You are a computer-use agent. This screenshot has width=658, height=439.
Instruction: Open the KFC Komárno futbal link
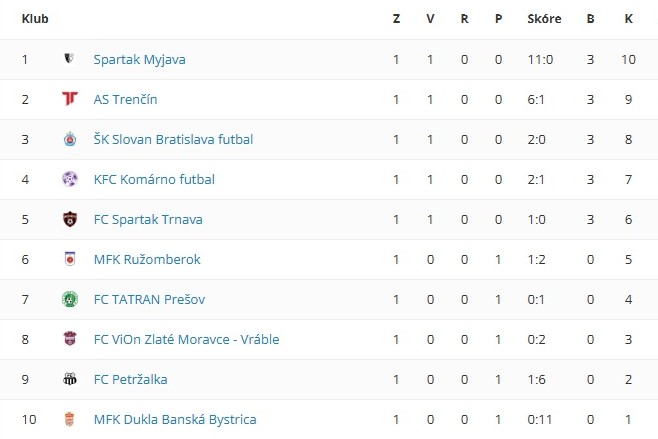(154, 180)
